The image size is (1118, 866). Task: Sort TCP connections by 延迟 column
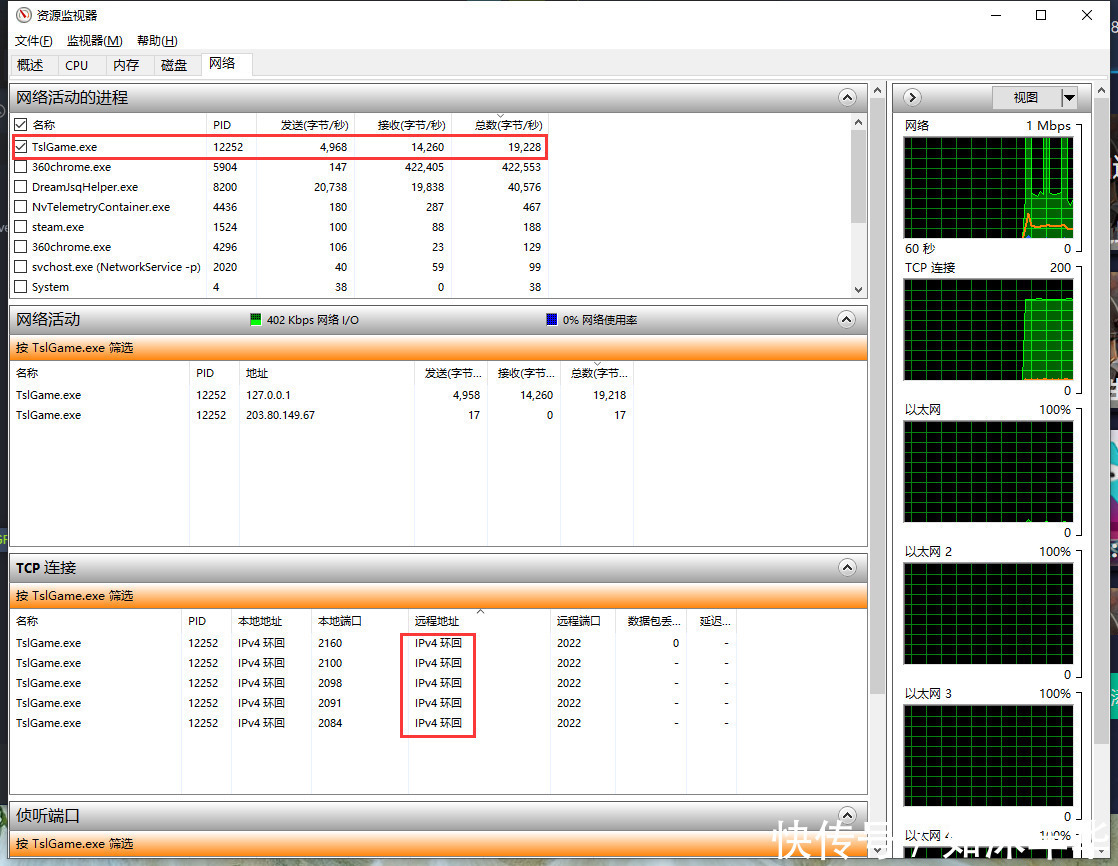tap(714, 621)
